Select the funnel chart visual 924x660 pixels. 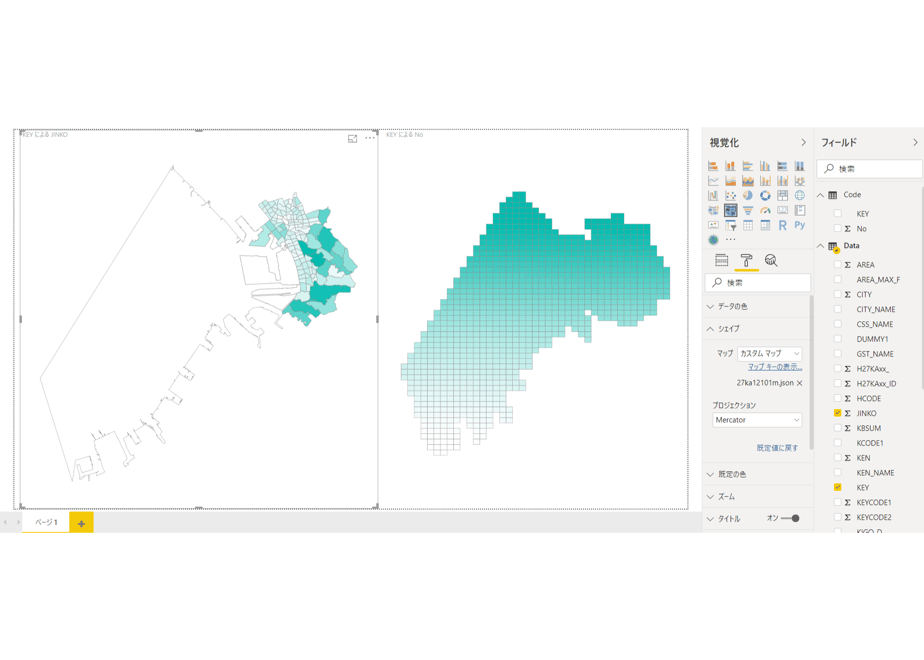[748, 210]
